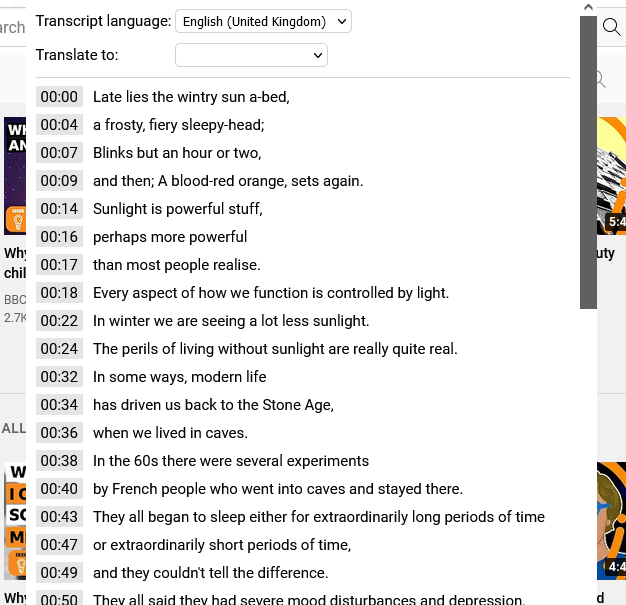Open the video thumbnail showing 5:4 duration

point(611,176)
